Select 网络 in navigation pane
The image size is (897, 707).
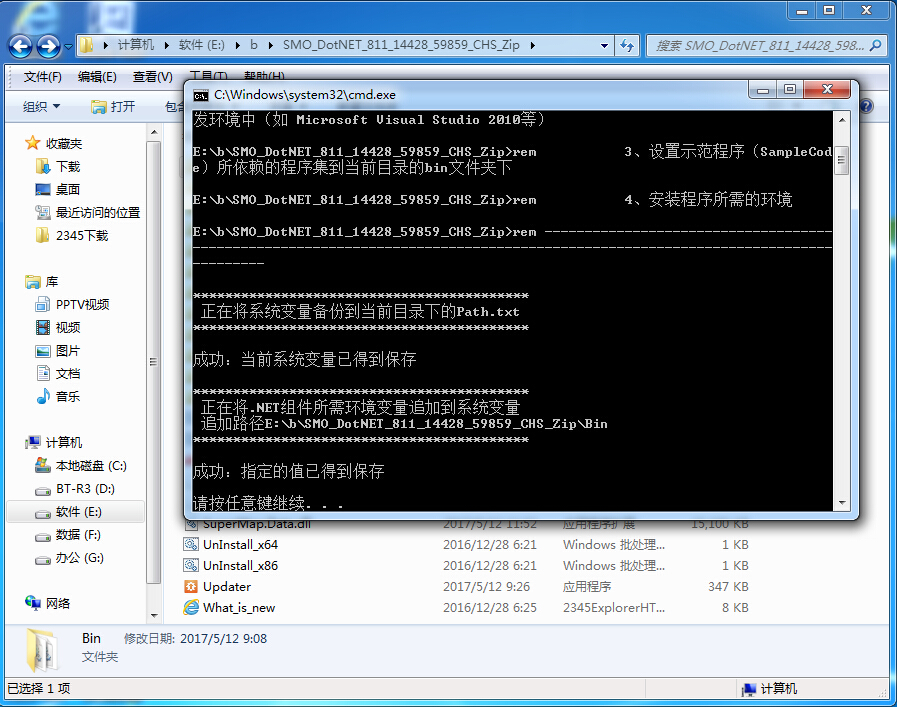[x=47, y=603]
